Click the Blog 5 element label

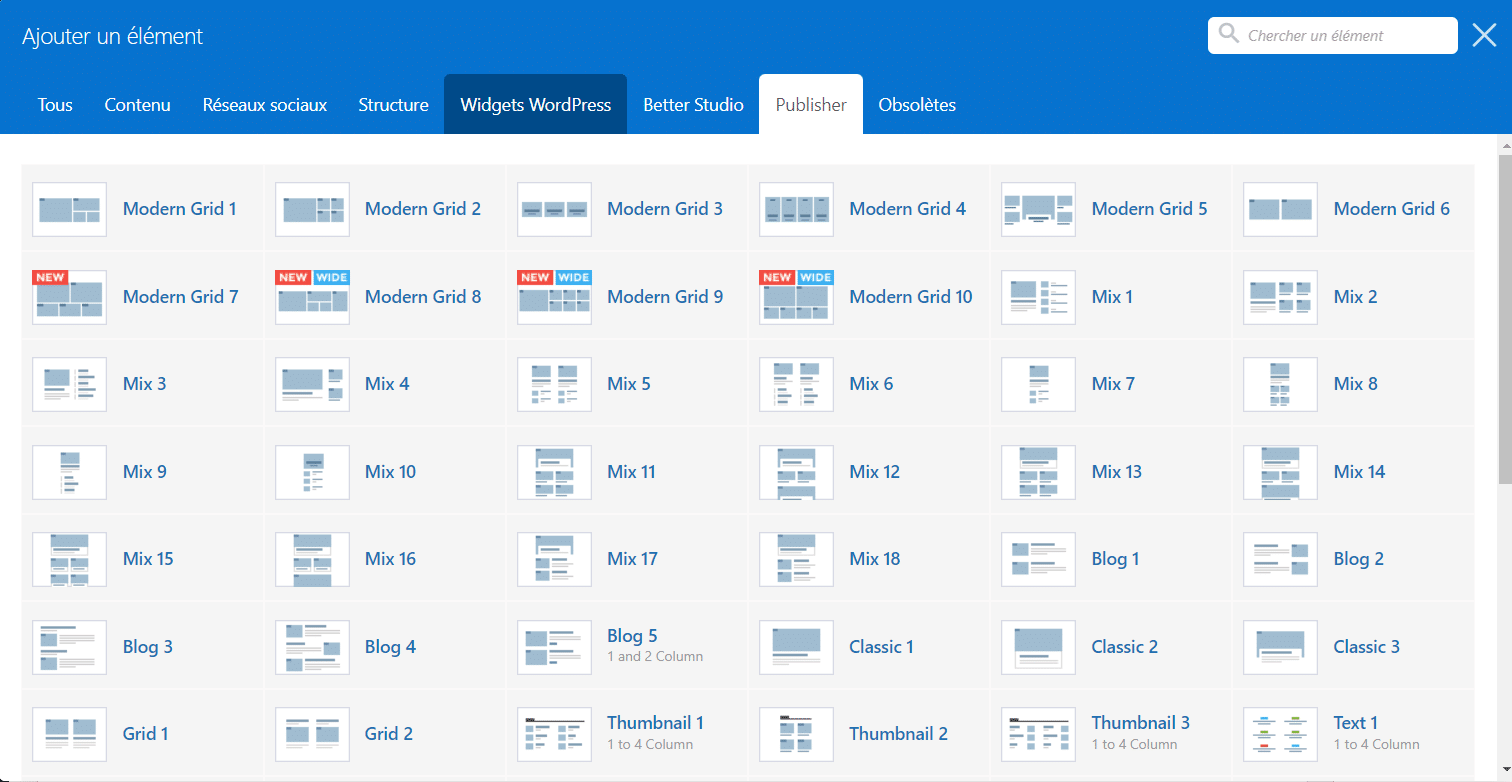coord(632,636)
